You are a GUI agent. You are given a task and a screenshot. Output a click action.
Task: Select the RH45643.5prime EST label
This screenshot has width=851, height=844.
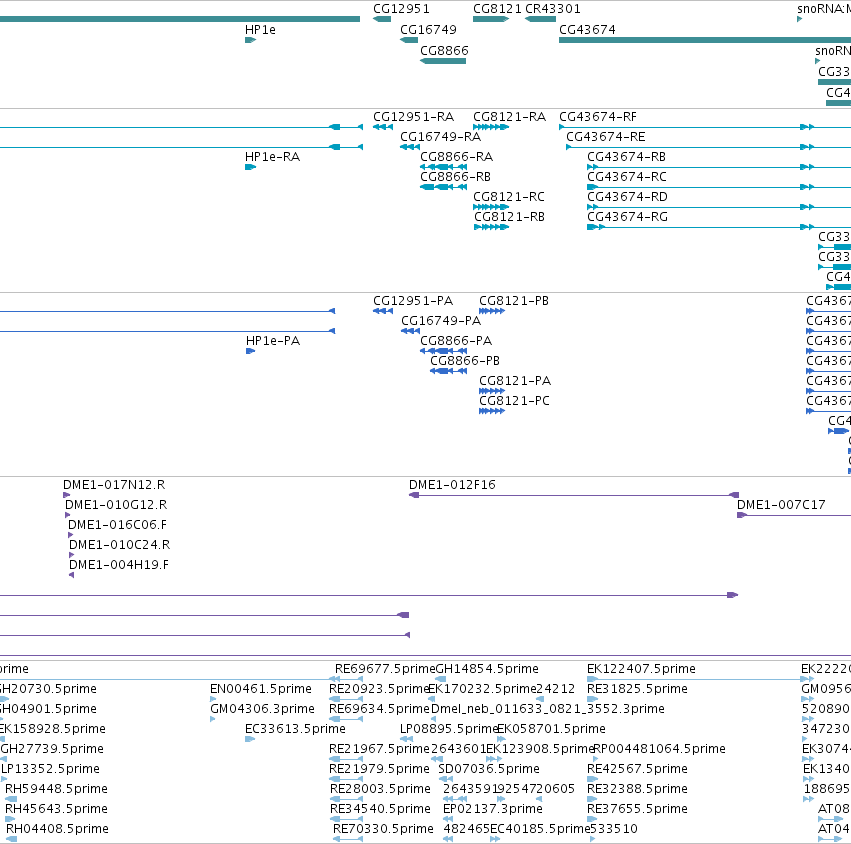point(56,810)
